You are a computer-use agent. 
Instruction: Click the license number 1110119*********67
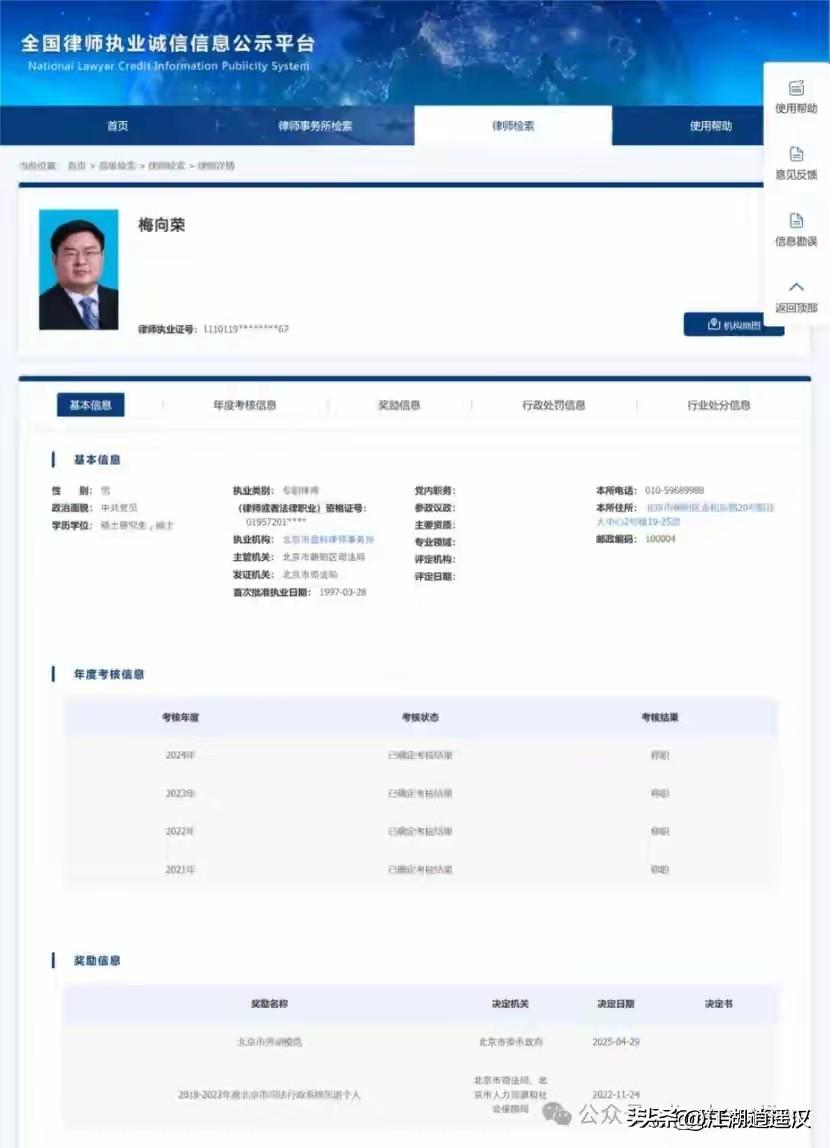(246, 329)
